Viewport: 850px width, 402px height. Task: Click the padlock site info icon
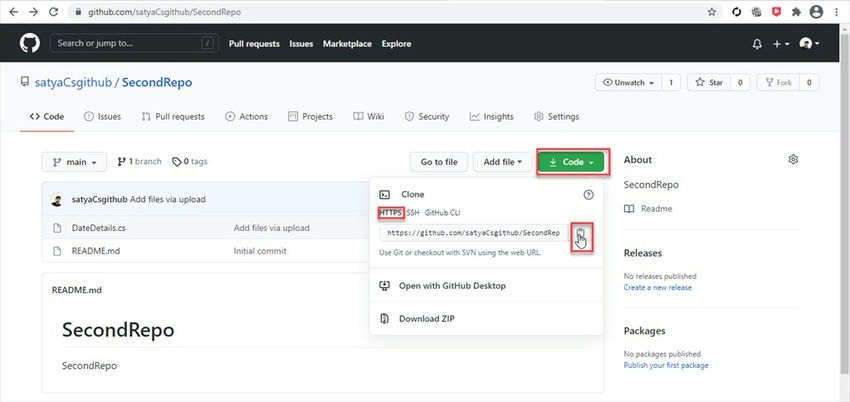[79, 12]
